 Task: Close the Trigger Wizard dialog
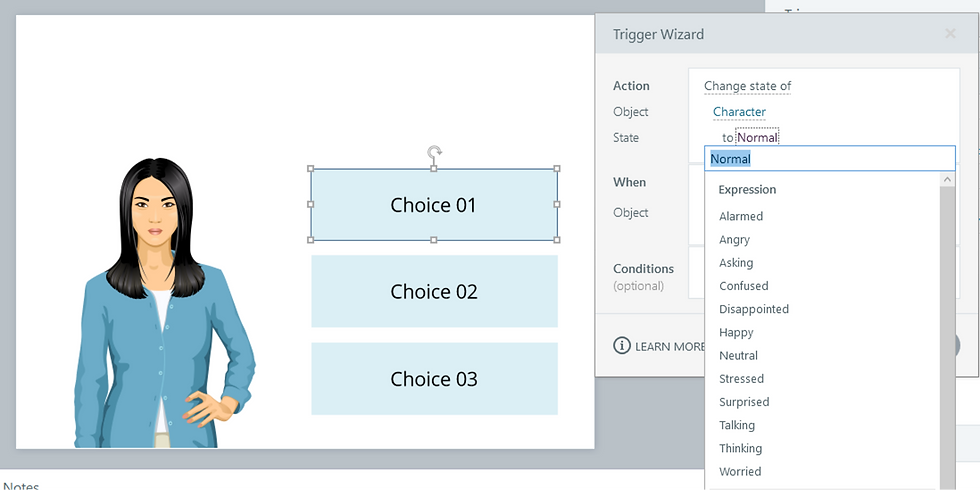[x=950, y=34]
